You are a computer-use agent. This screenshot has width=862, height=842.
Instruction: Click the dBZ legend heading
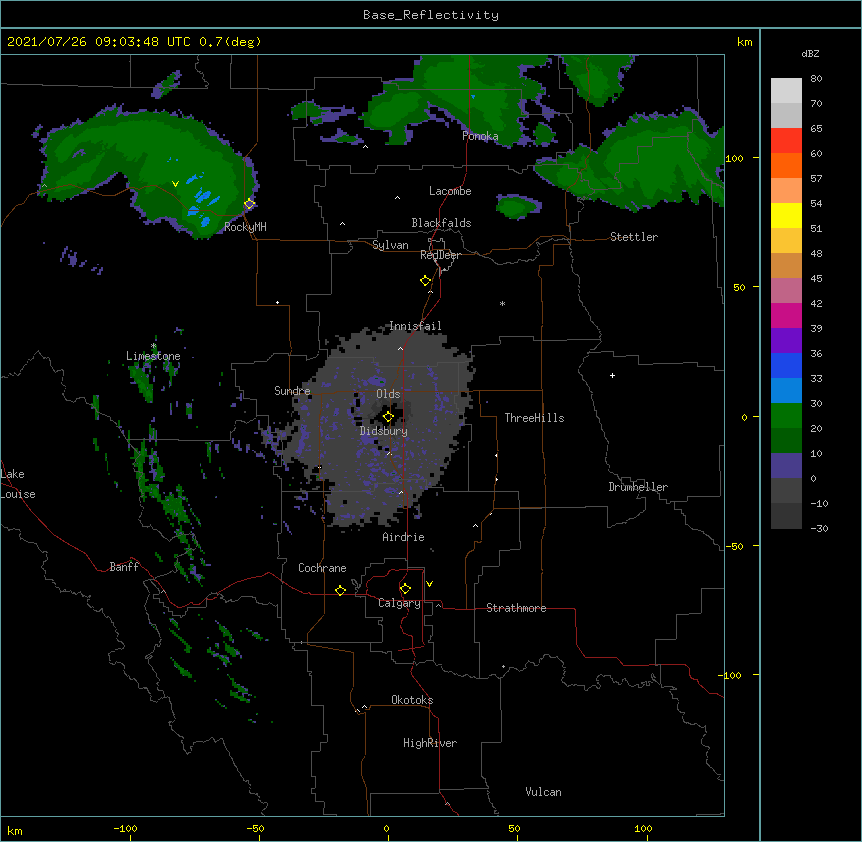pyautogui.click(x=810, y=53)
